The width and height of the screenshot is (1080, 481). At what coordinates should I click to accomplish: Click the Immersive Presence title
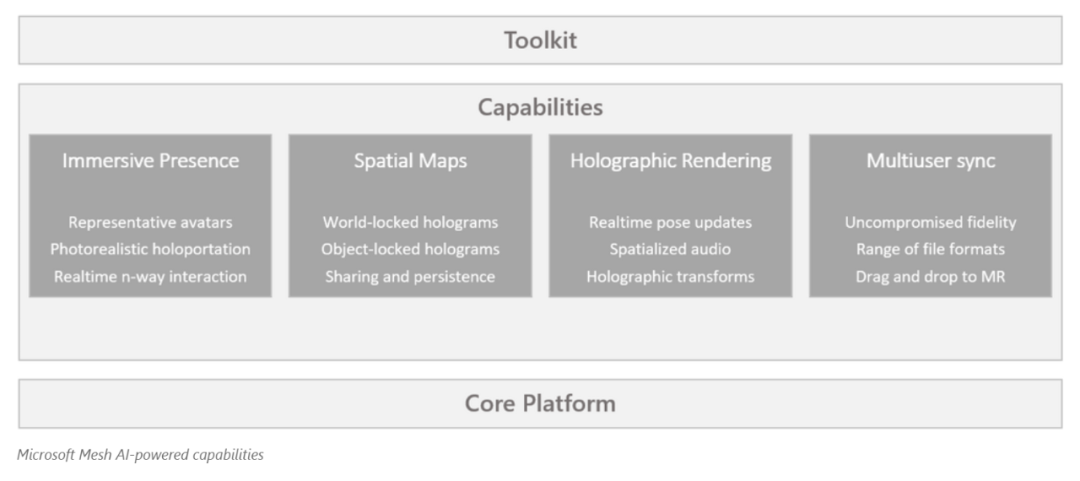(150, 161)
